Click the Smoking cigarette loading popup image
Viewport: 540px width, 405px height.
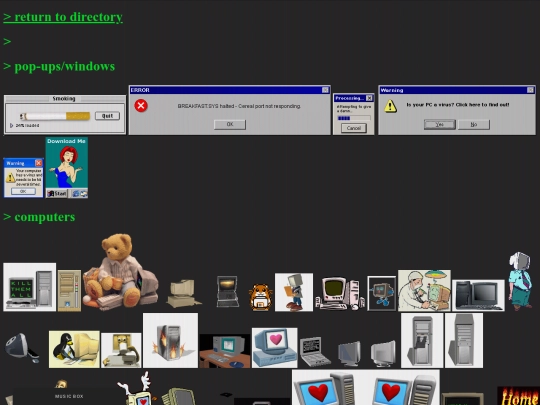coord(65,114)
